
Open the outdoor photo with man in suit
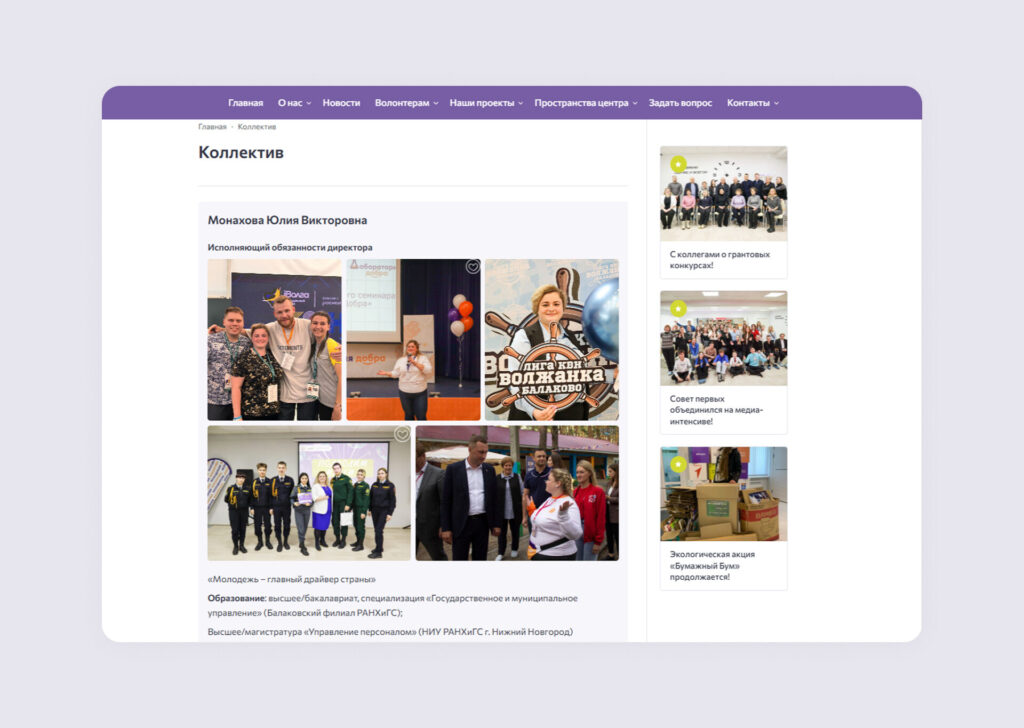[x=516, y=493]
